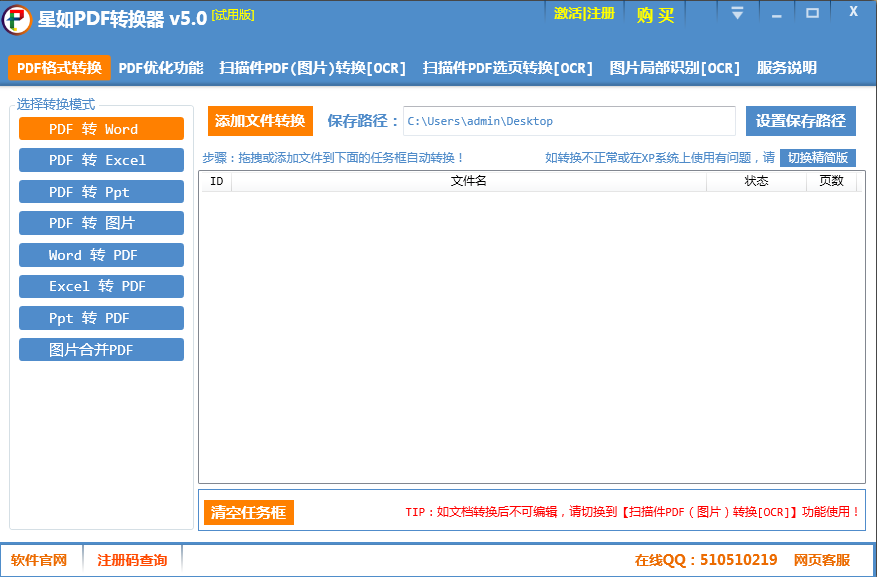This screenshot has width=877, height=577.
Task: Click the 激活|注册 link
Action: [584, 14]
